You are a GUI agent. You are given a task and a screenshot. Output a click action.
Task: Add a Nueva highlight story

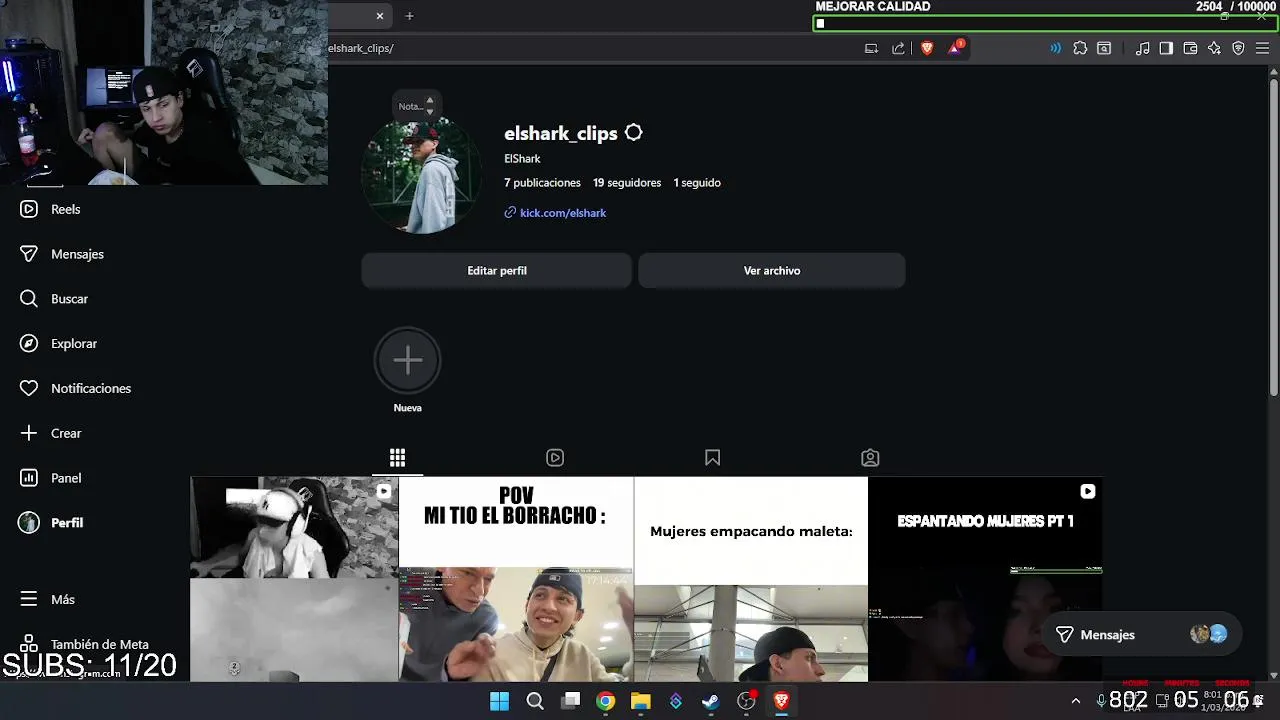coord(407,360)
